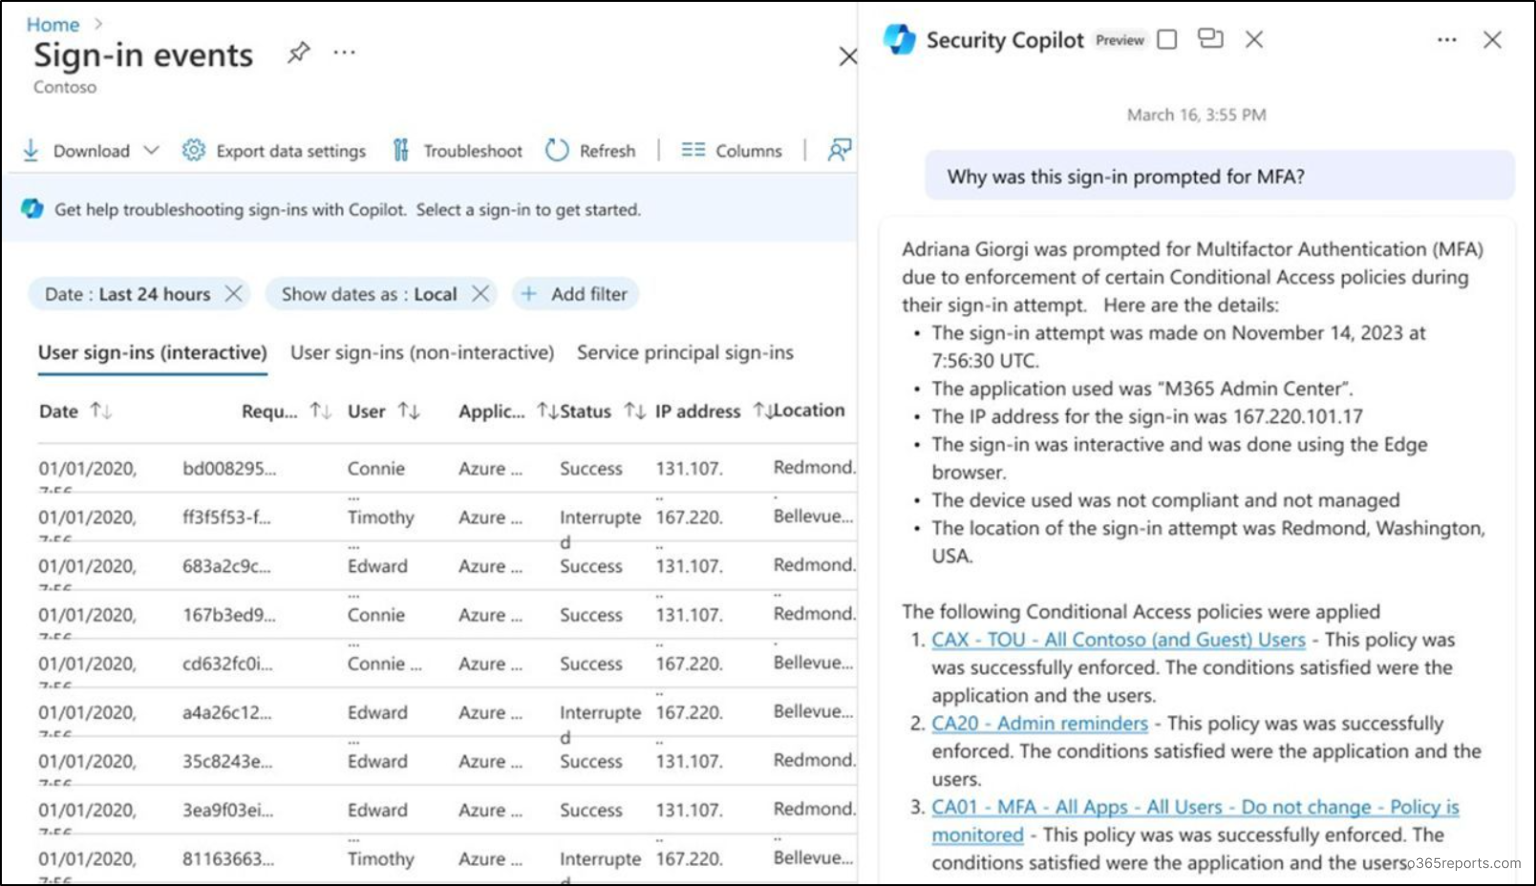This screenshot has width=1536, height=886.
Task: Click the 'Why was this sign-in prompted' prompt bubble
Action: [x=1220, y=177]
